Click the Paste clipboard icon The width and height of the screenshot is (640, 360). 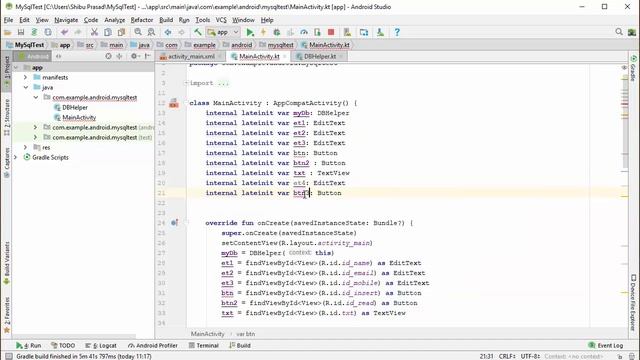tap(121, 32)
